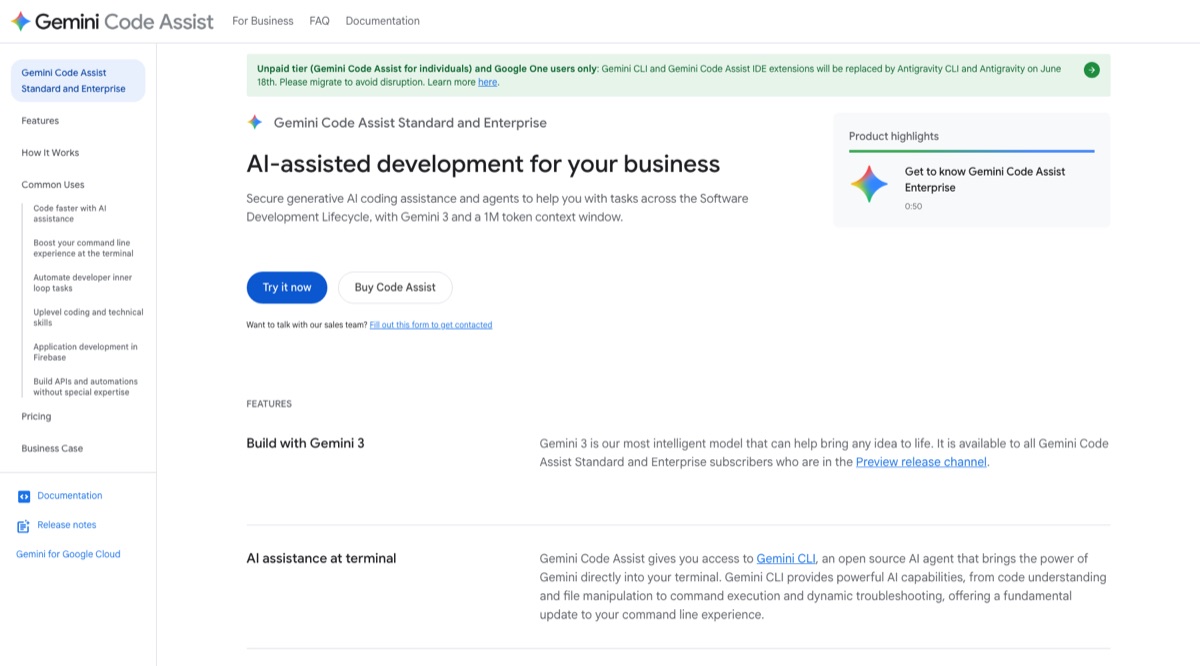Click the Release notes icon in sidebar
Image resolution: width=1200 pixels, height=666 pixels.
tap(24, 526)
